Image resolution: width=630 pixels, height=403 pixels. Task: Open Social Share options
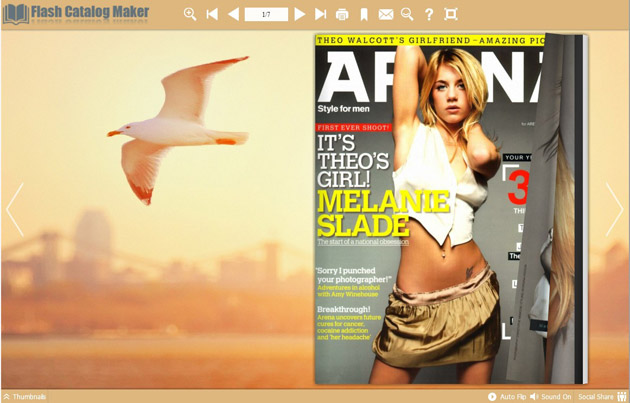596,397
